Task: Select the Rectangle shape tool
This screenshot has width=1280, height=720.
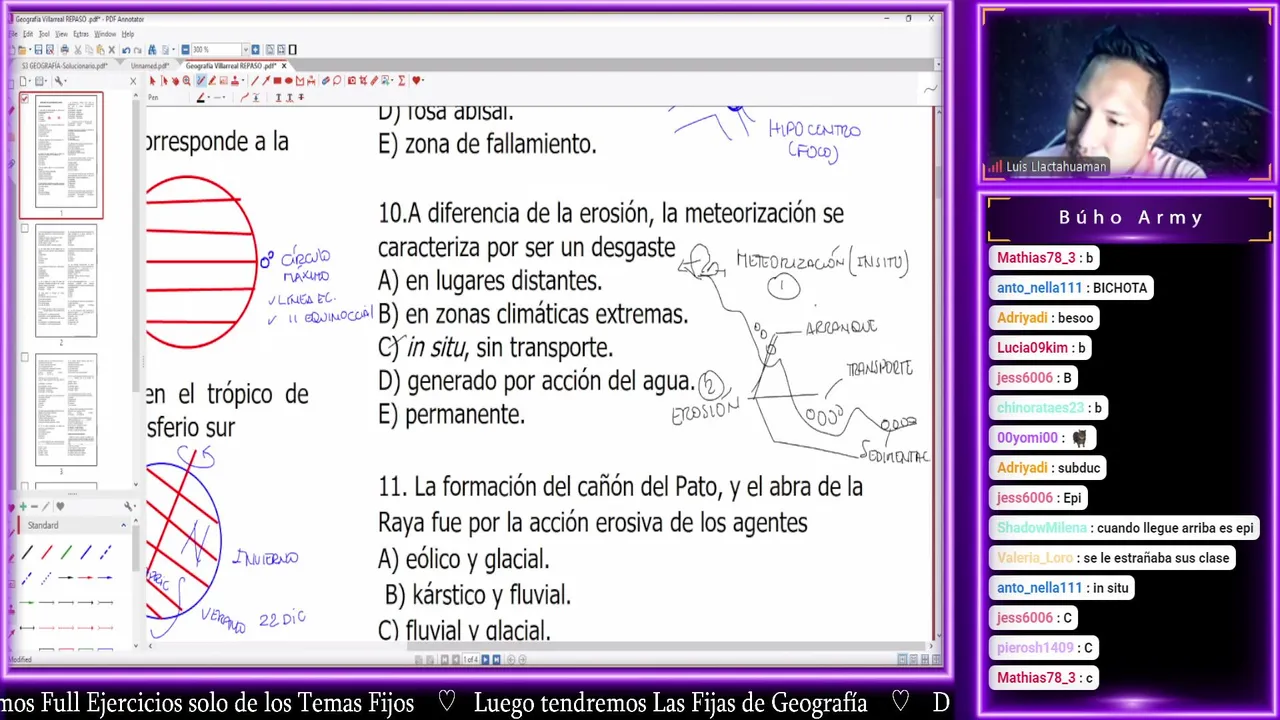Action: 277,81
